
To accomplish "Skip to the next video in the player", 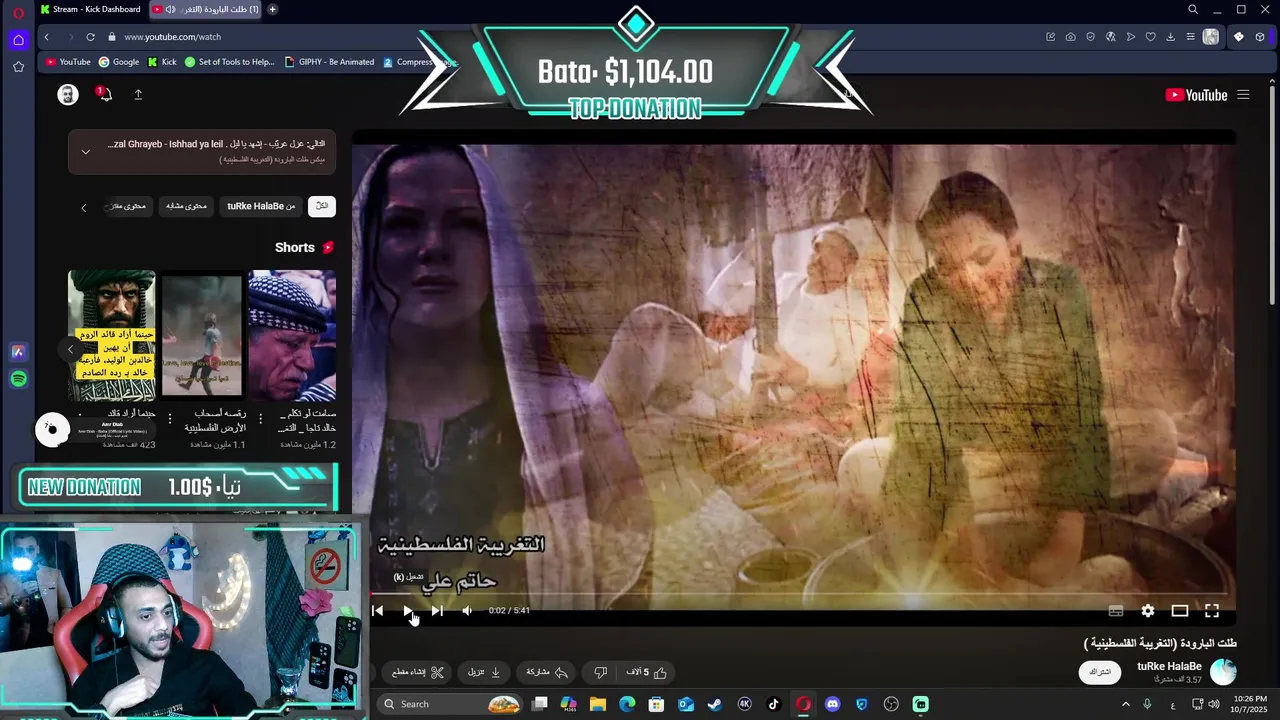I will [437, 610].
